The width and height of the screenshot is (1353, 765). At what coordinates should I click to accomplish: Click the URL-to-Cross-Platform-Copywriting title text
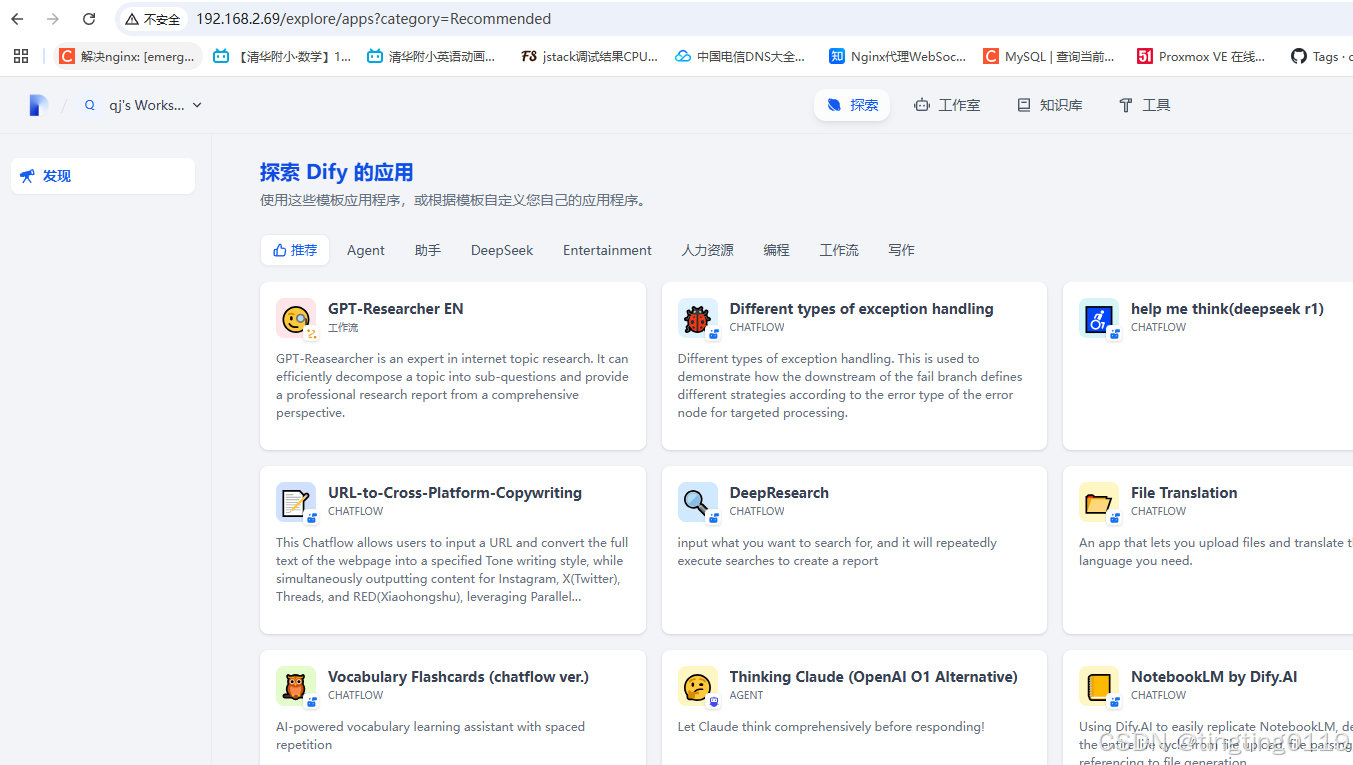click(455, 493)
